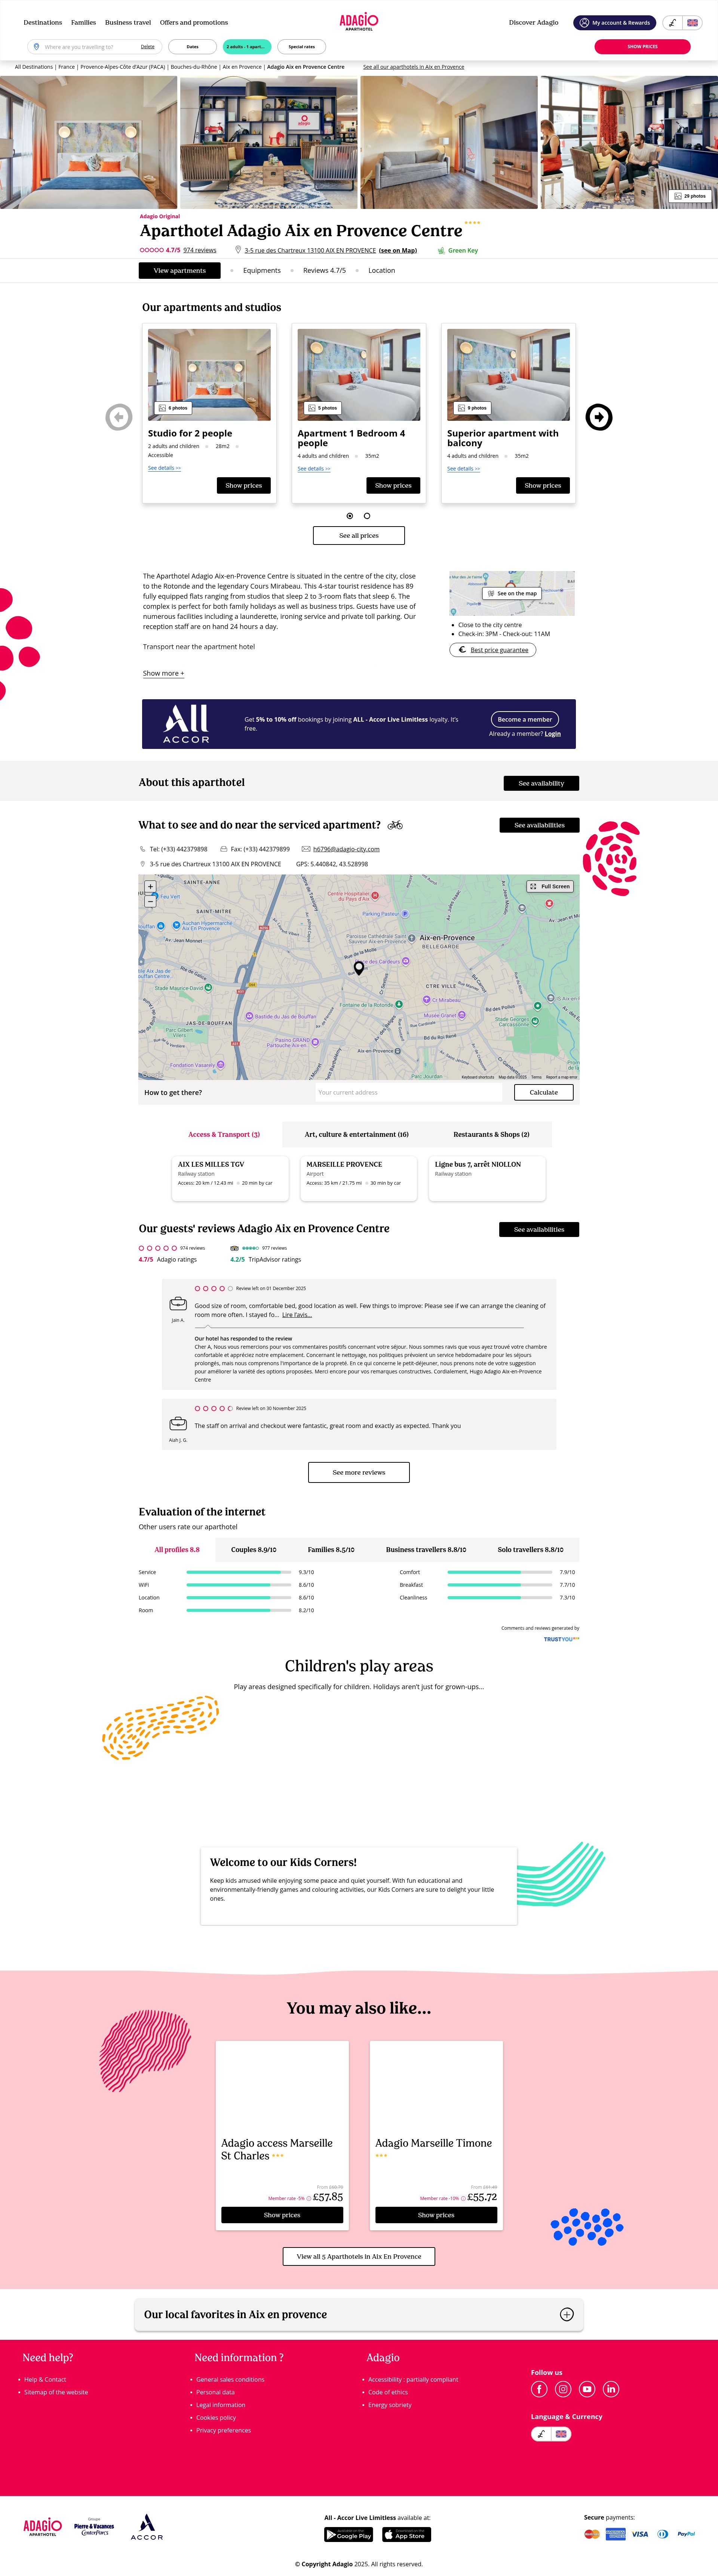Image resolution: width=718 pixels, height=2576 pixels.
Task: Open the 9 photos badge on Superior apartment
Action: (x=472, y=408)
